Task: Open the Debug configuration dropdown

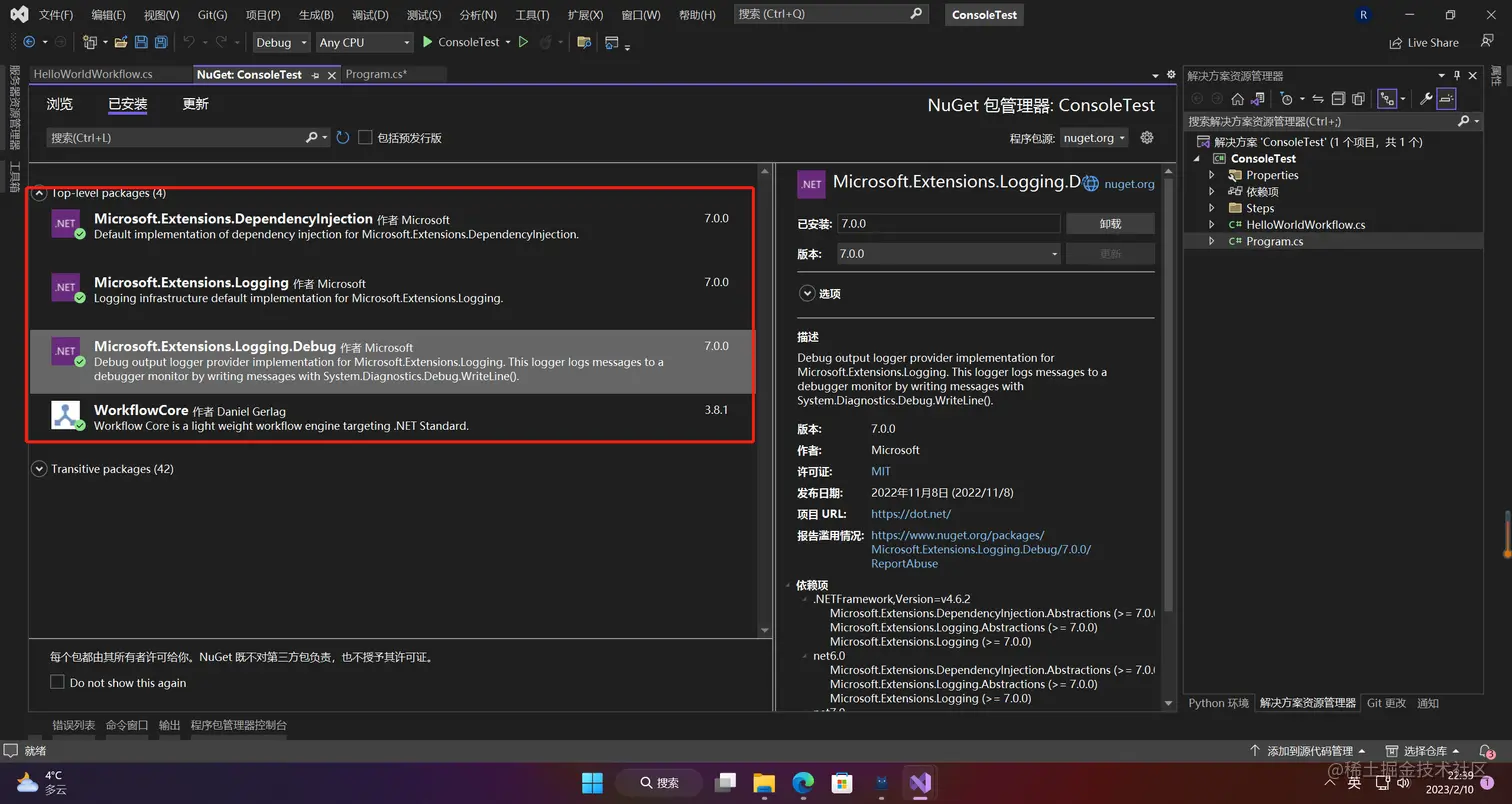Action: 281,42
